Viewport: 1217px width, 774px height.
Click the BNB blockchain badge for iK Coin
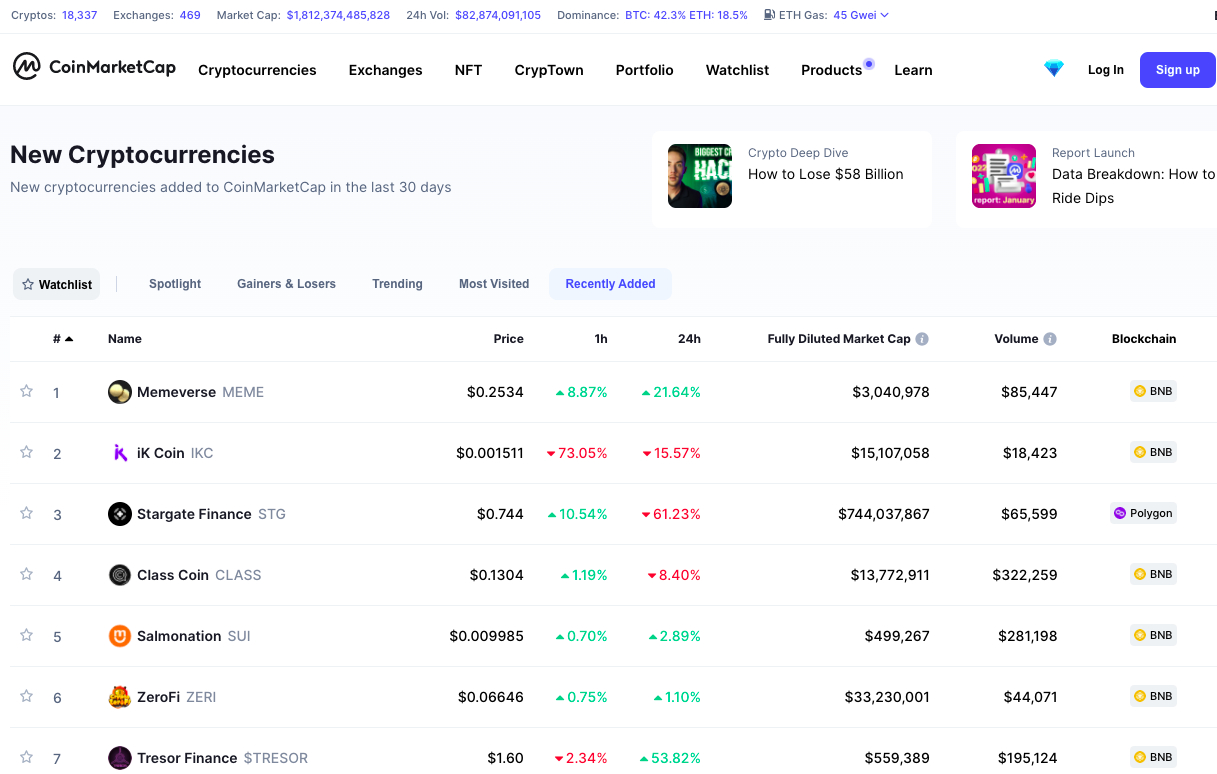pos(1153,452)
